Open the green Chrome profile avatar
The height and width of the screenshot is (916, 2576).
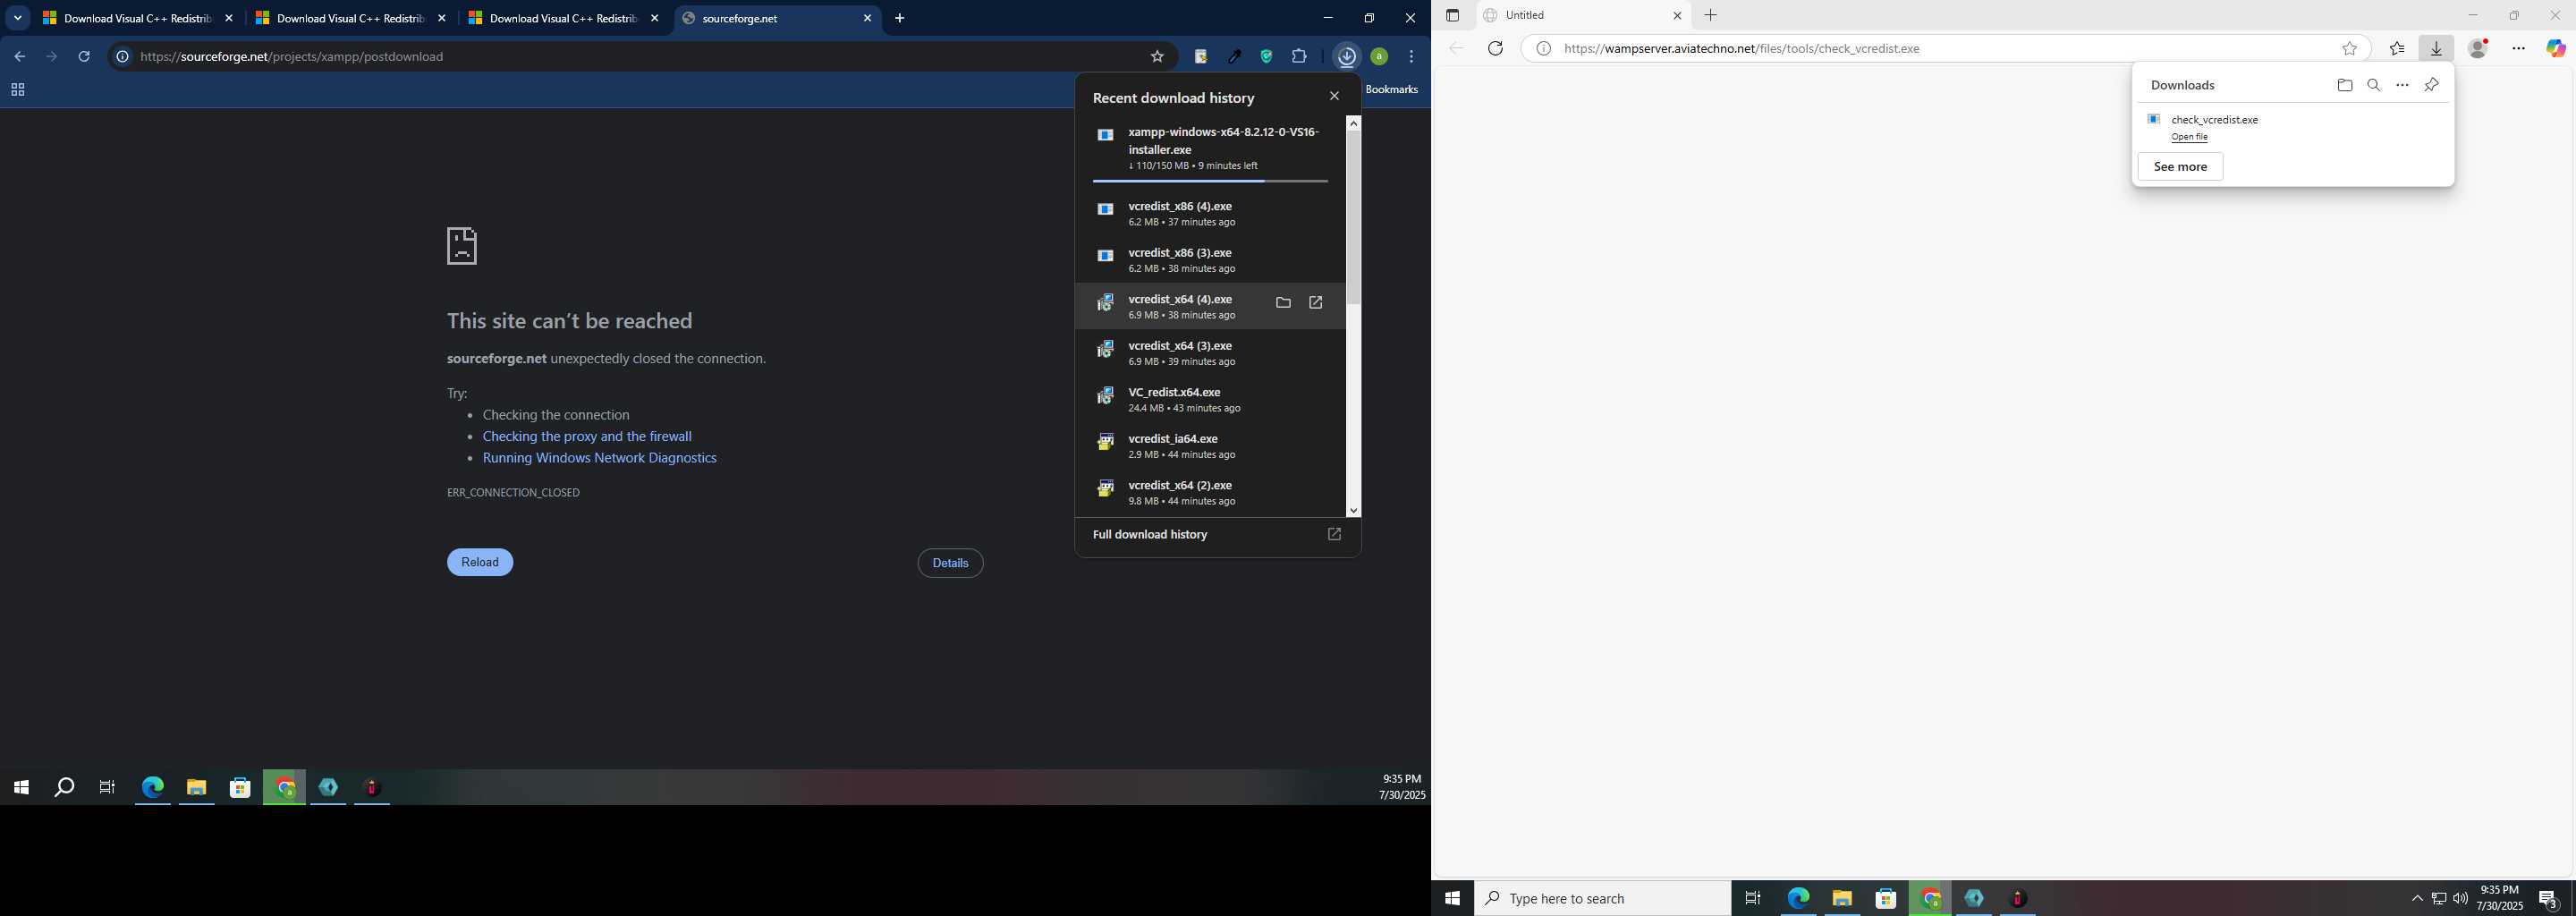click(x=1379, y=57)
